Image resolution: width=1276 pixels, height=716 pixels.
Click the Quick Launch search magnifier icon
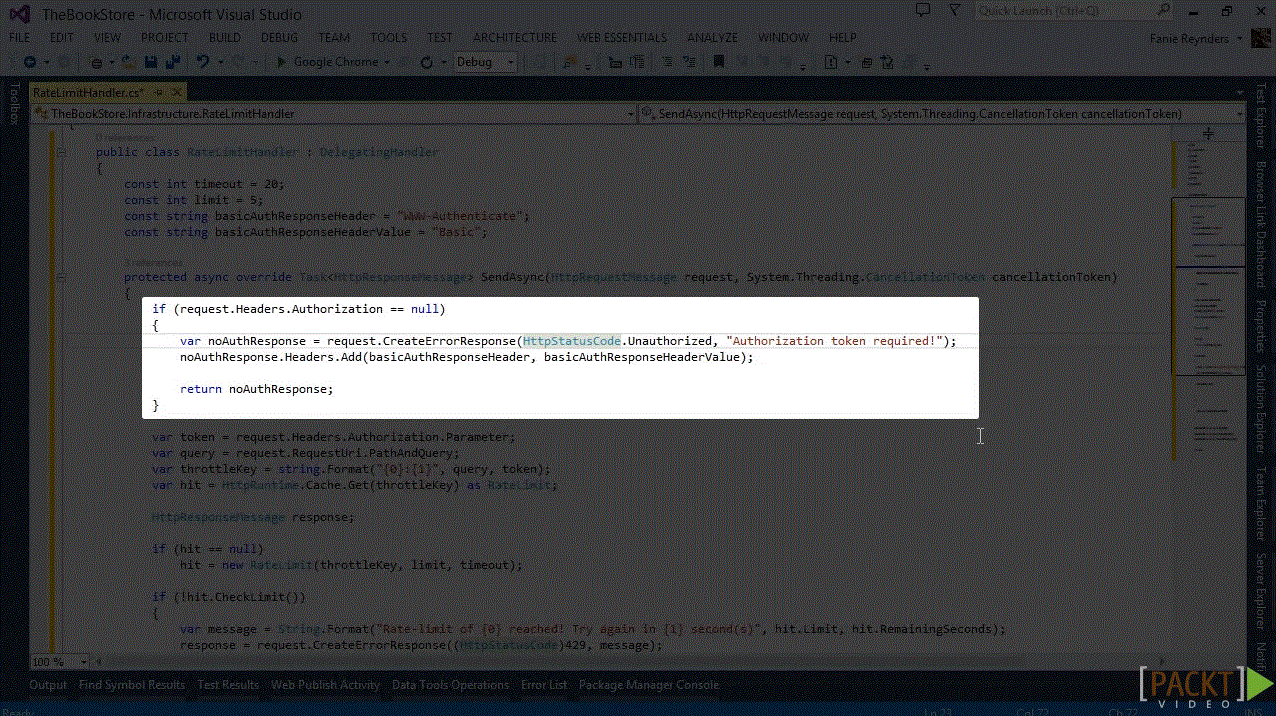tap(1163, 11)
